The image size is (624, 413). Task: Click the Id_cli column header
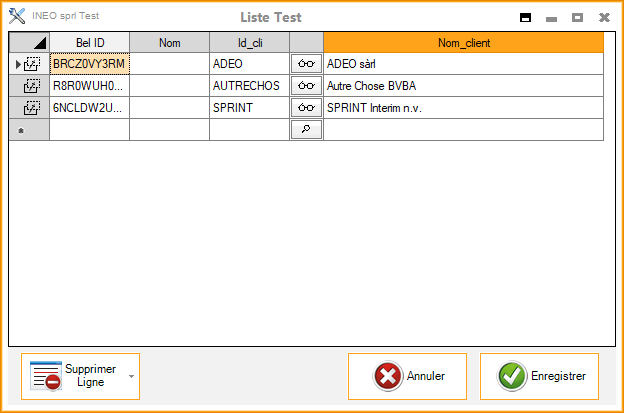click(249, 43)
